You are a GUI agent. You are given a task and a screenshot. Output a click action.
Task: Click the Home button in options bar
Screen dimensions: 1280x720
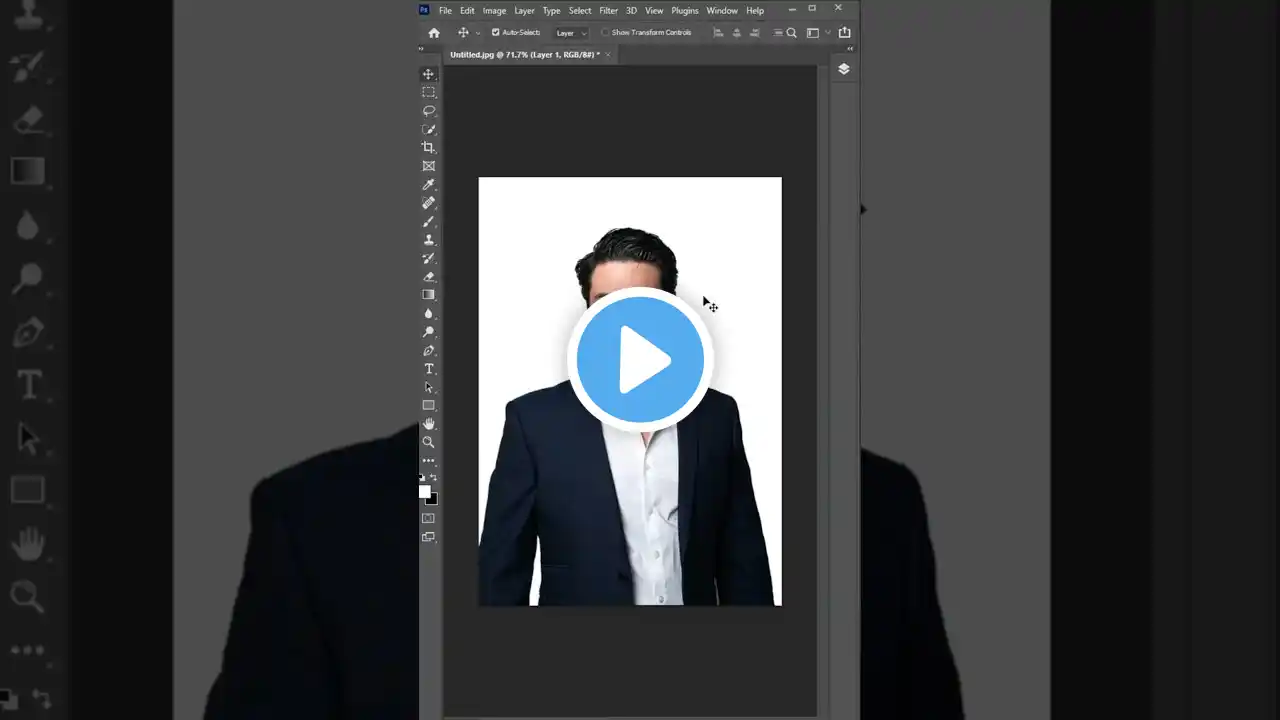pos(434,33)
